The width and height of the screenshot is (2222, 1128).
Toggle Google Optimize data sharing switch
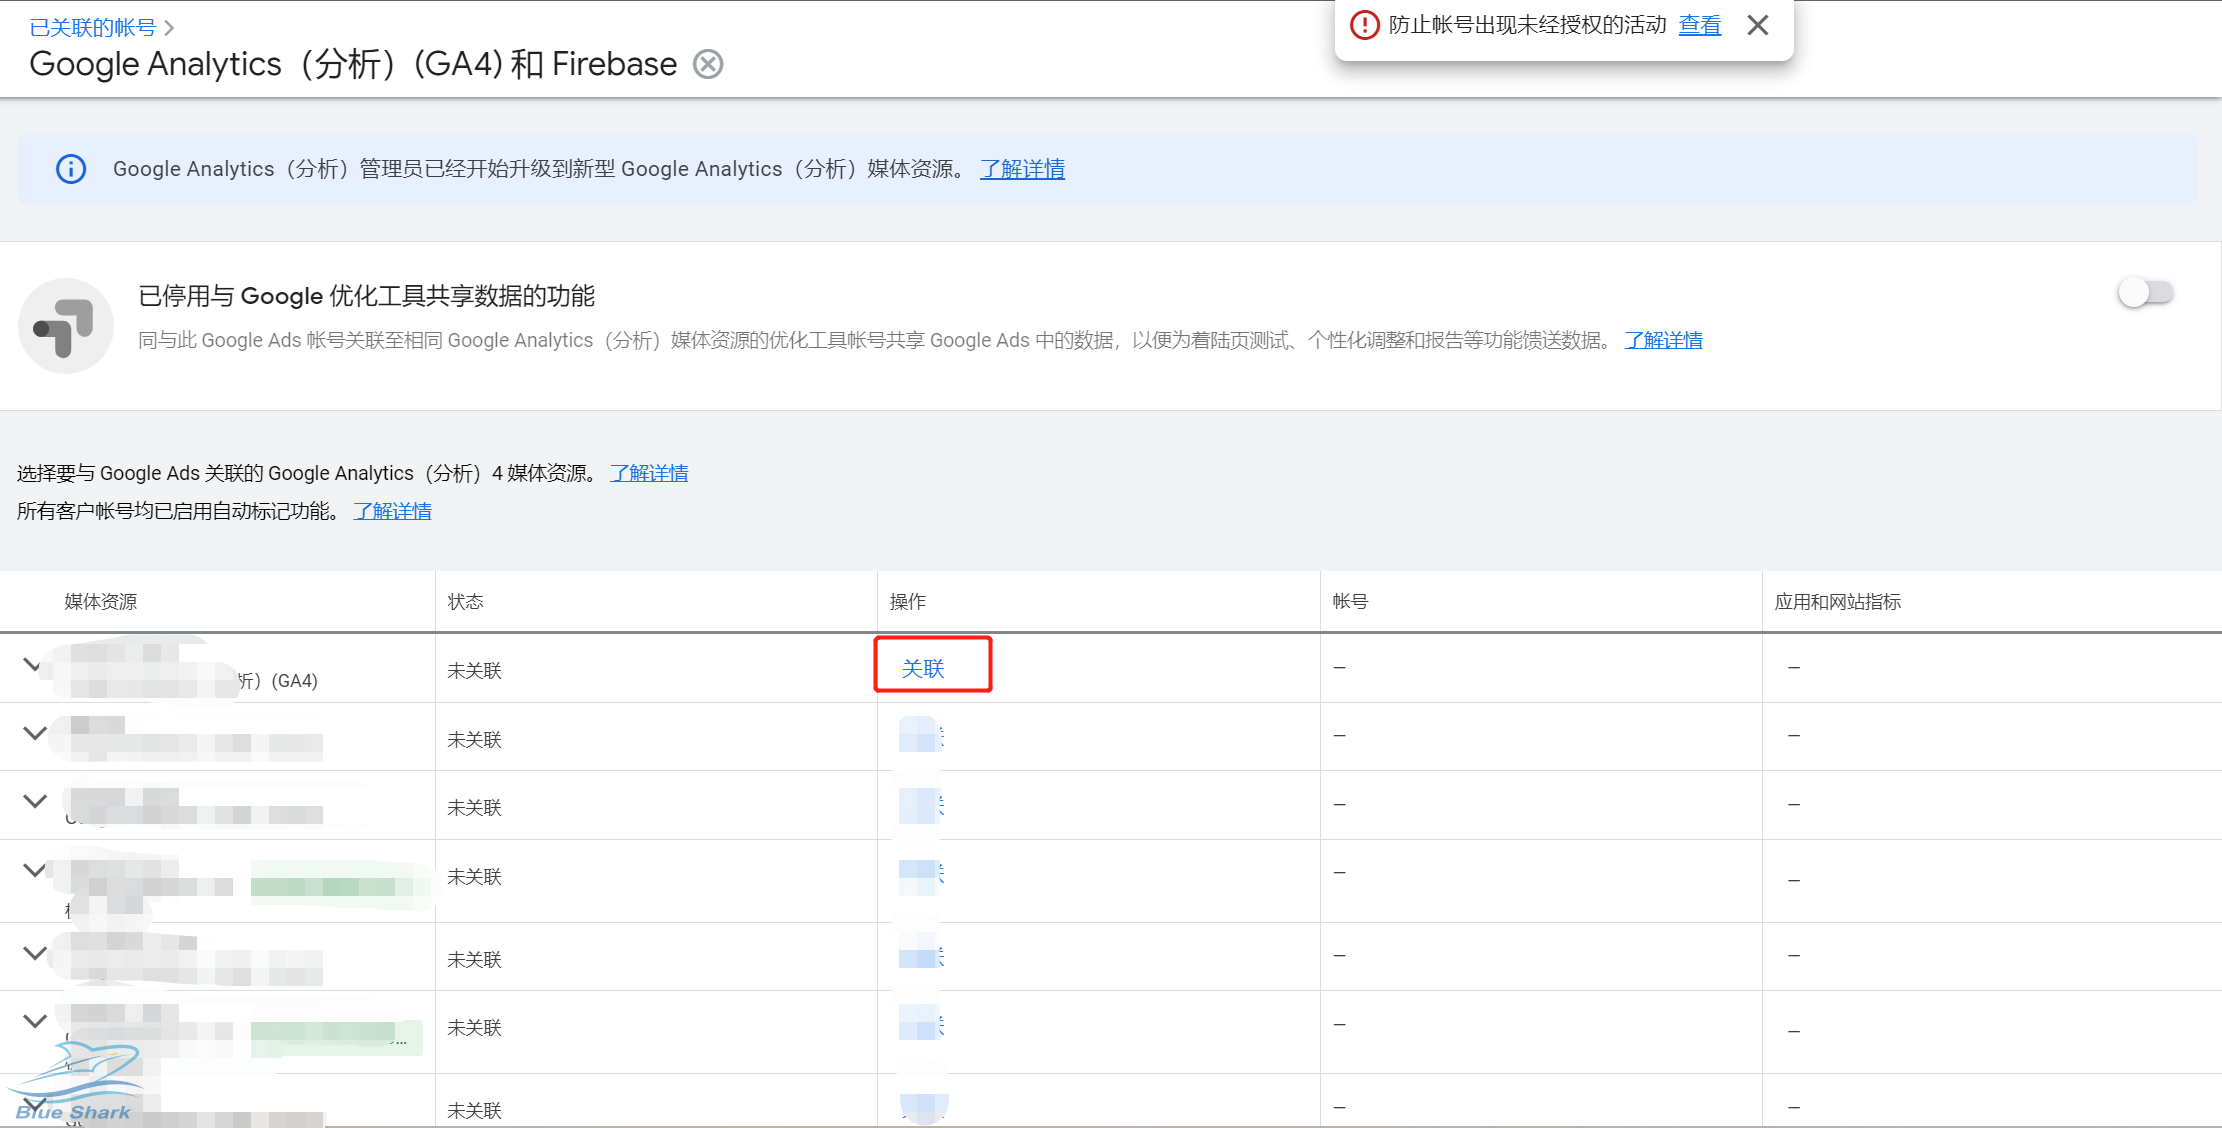pos(2145,293)
